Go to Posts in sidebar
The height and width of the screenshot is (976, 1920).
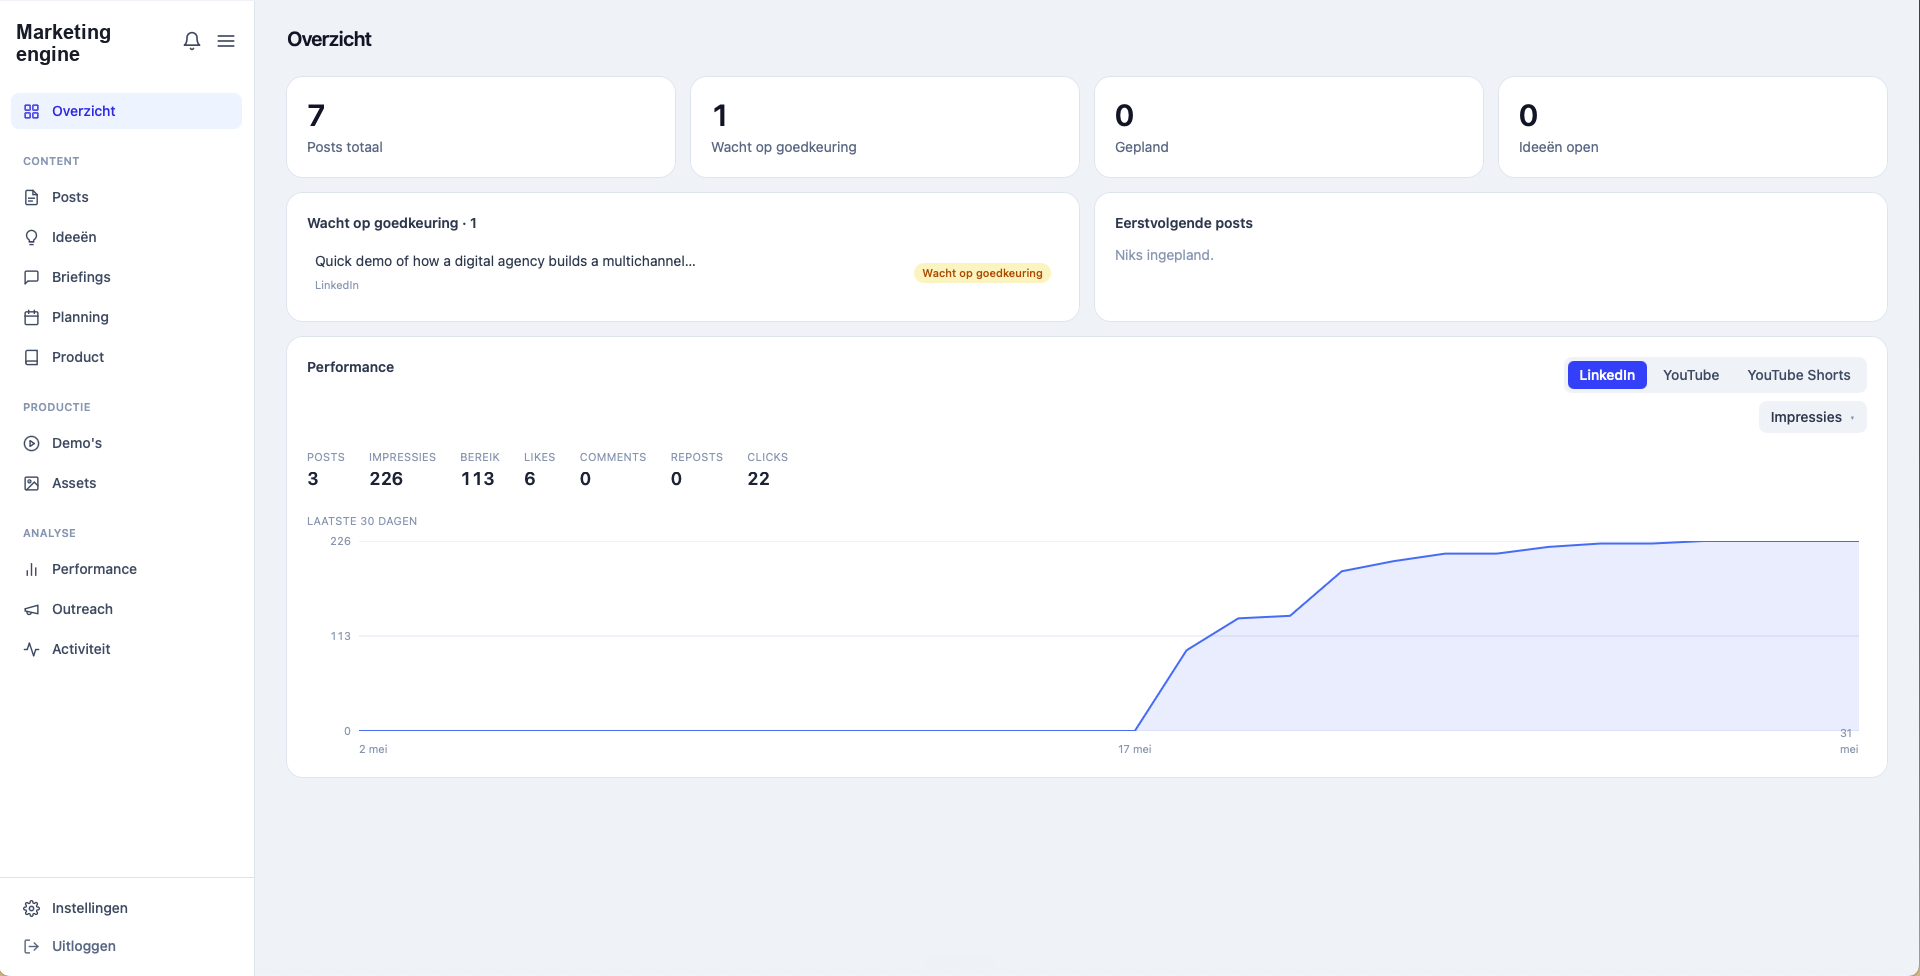pos(126,197)
